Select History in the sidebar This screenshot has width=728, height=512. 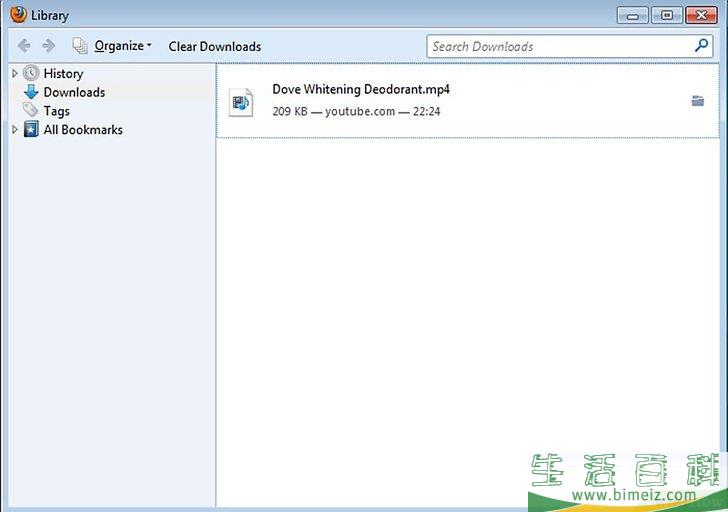coord(64,73)
